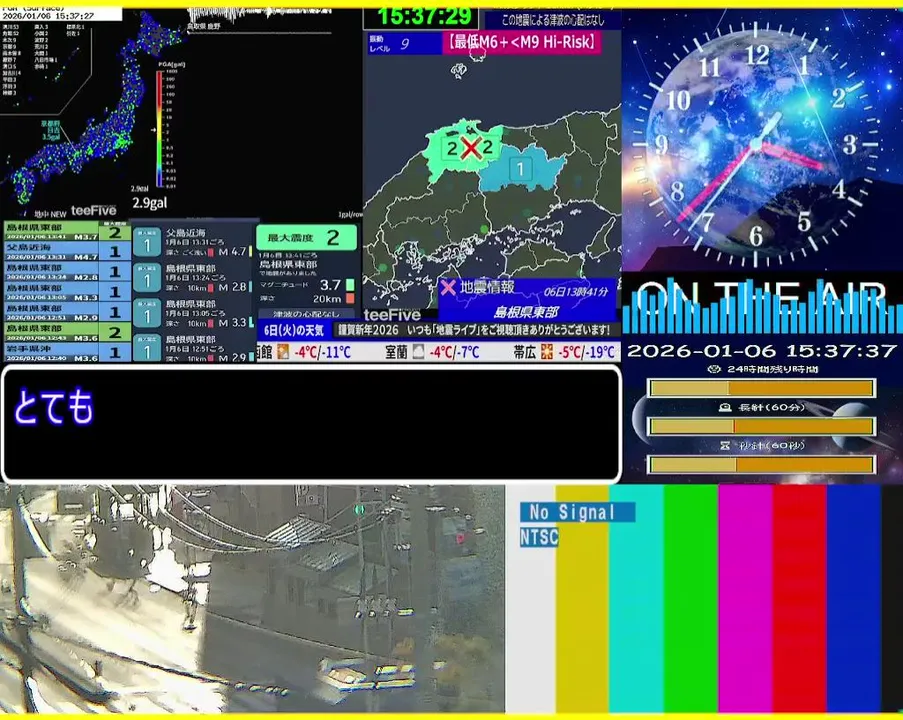Click the 【最低M6+<M9 Hi-Risk】 banner
The height and width of the screenshot is (720, 903).
point(522,43)
